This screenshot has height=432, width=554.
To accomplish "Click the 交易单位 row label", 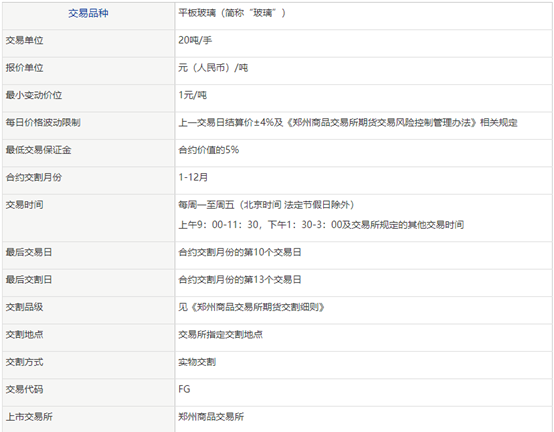I will tap(24, 40).
